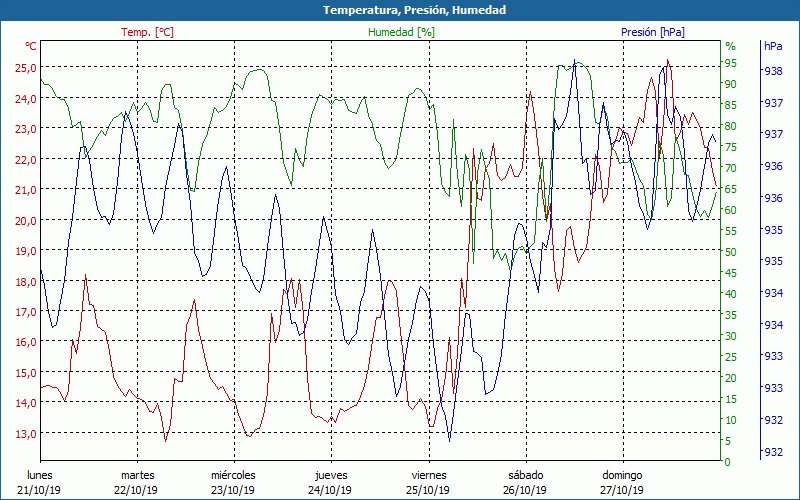This screenshot has width=800, height=500.
Task: Click the '25,0' temperature axis value
Action: (26, 68)
